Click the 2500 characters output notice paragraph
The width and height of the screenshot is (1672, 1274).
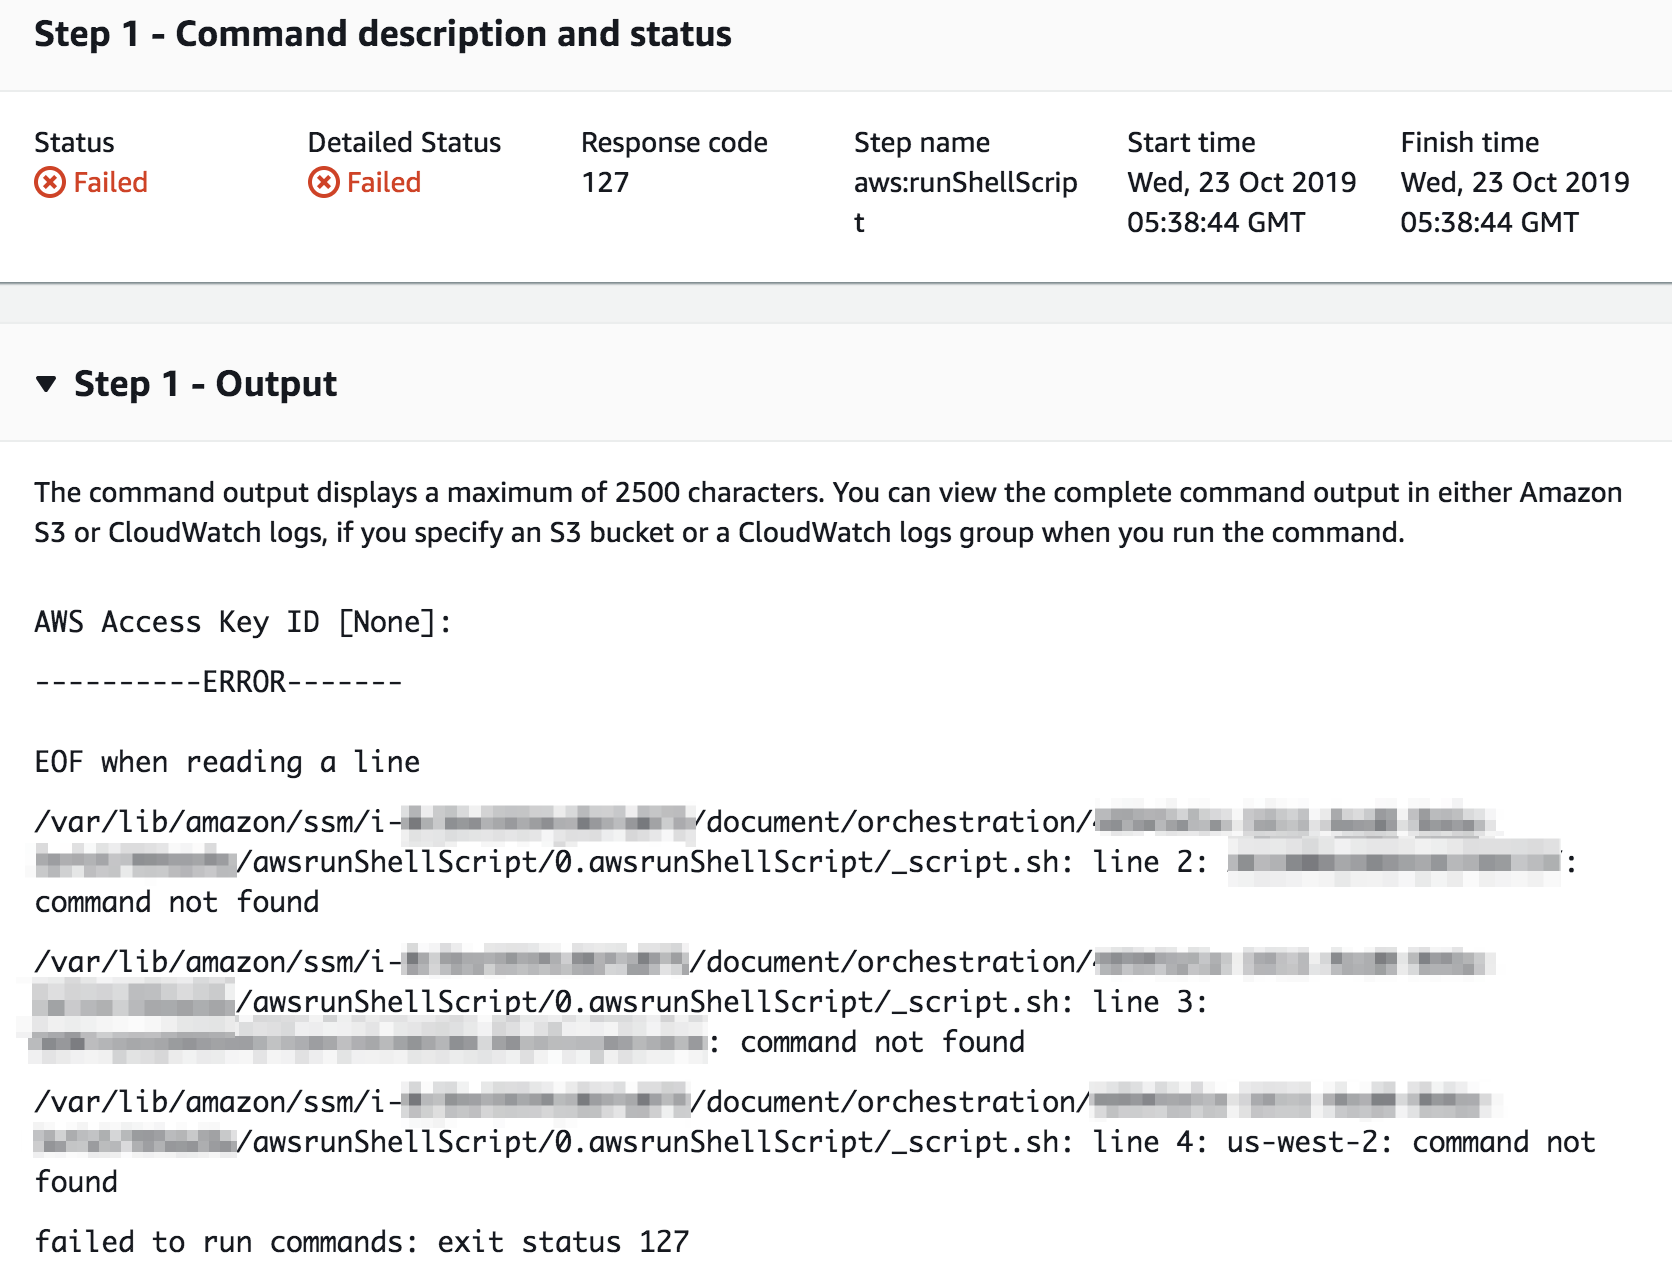(x=828, y=512)
